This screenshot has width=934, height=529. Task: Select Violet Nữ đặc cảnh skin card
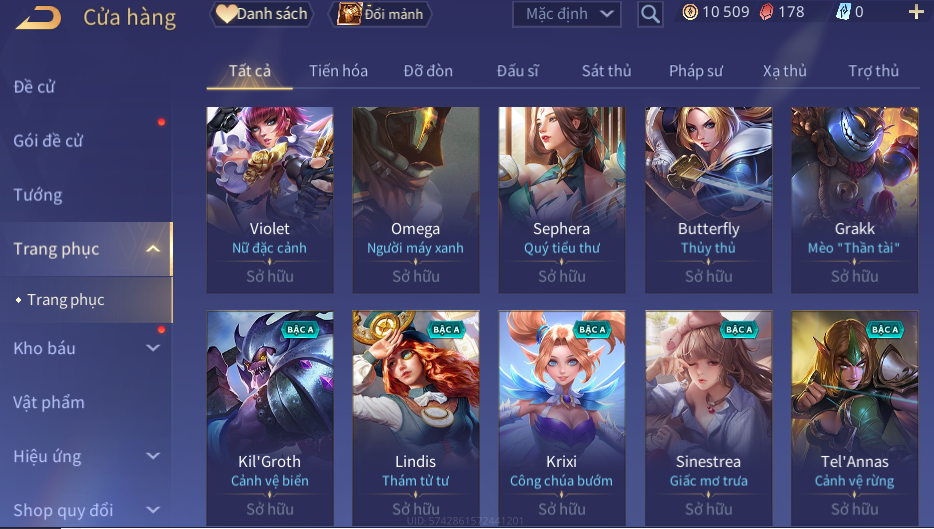pos(270,200)
